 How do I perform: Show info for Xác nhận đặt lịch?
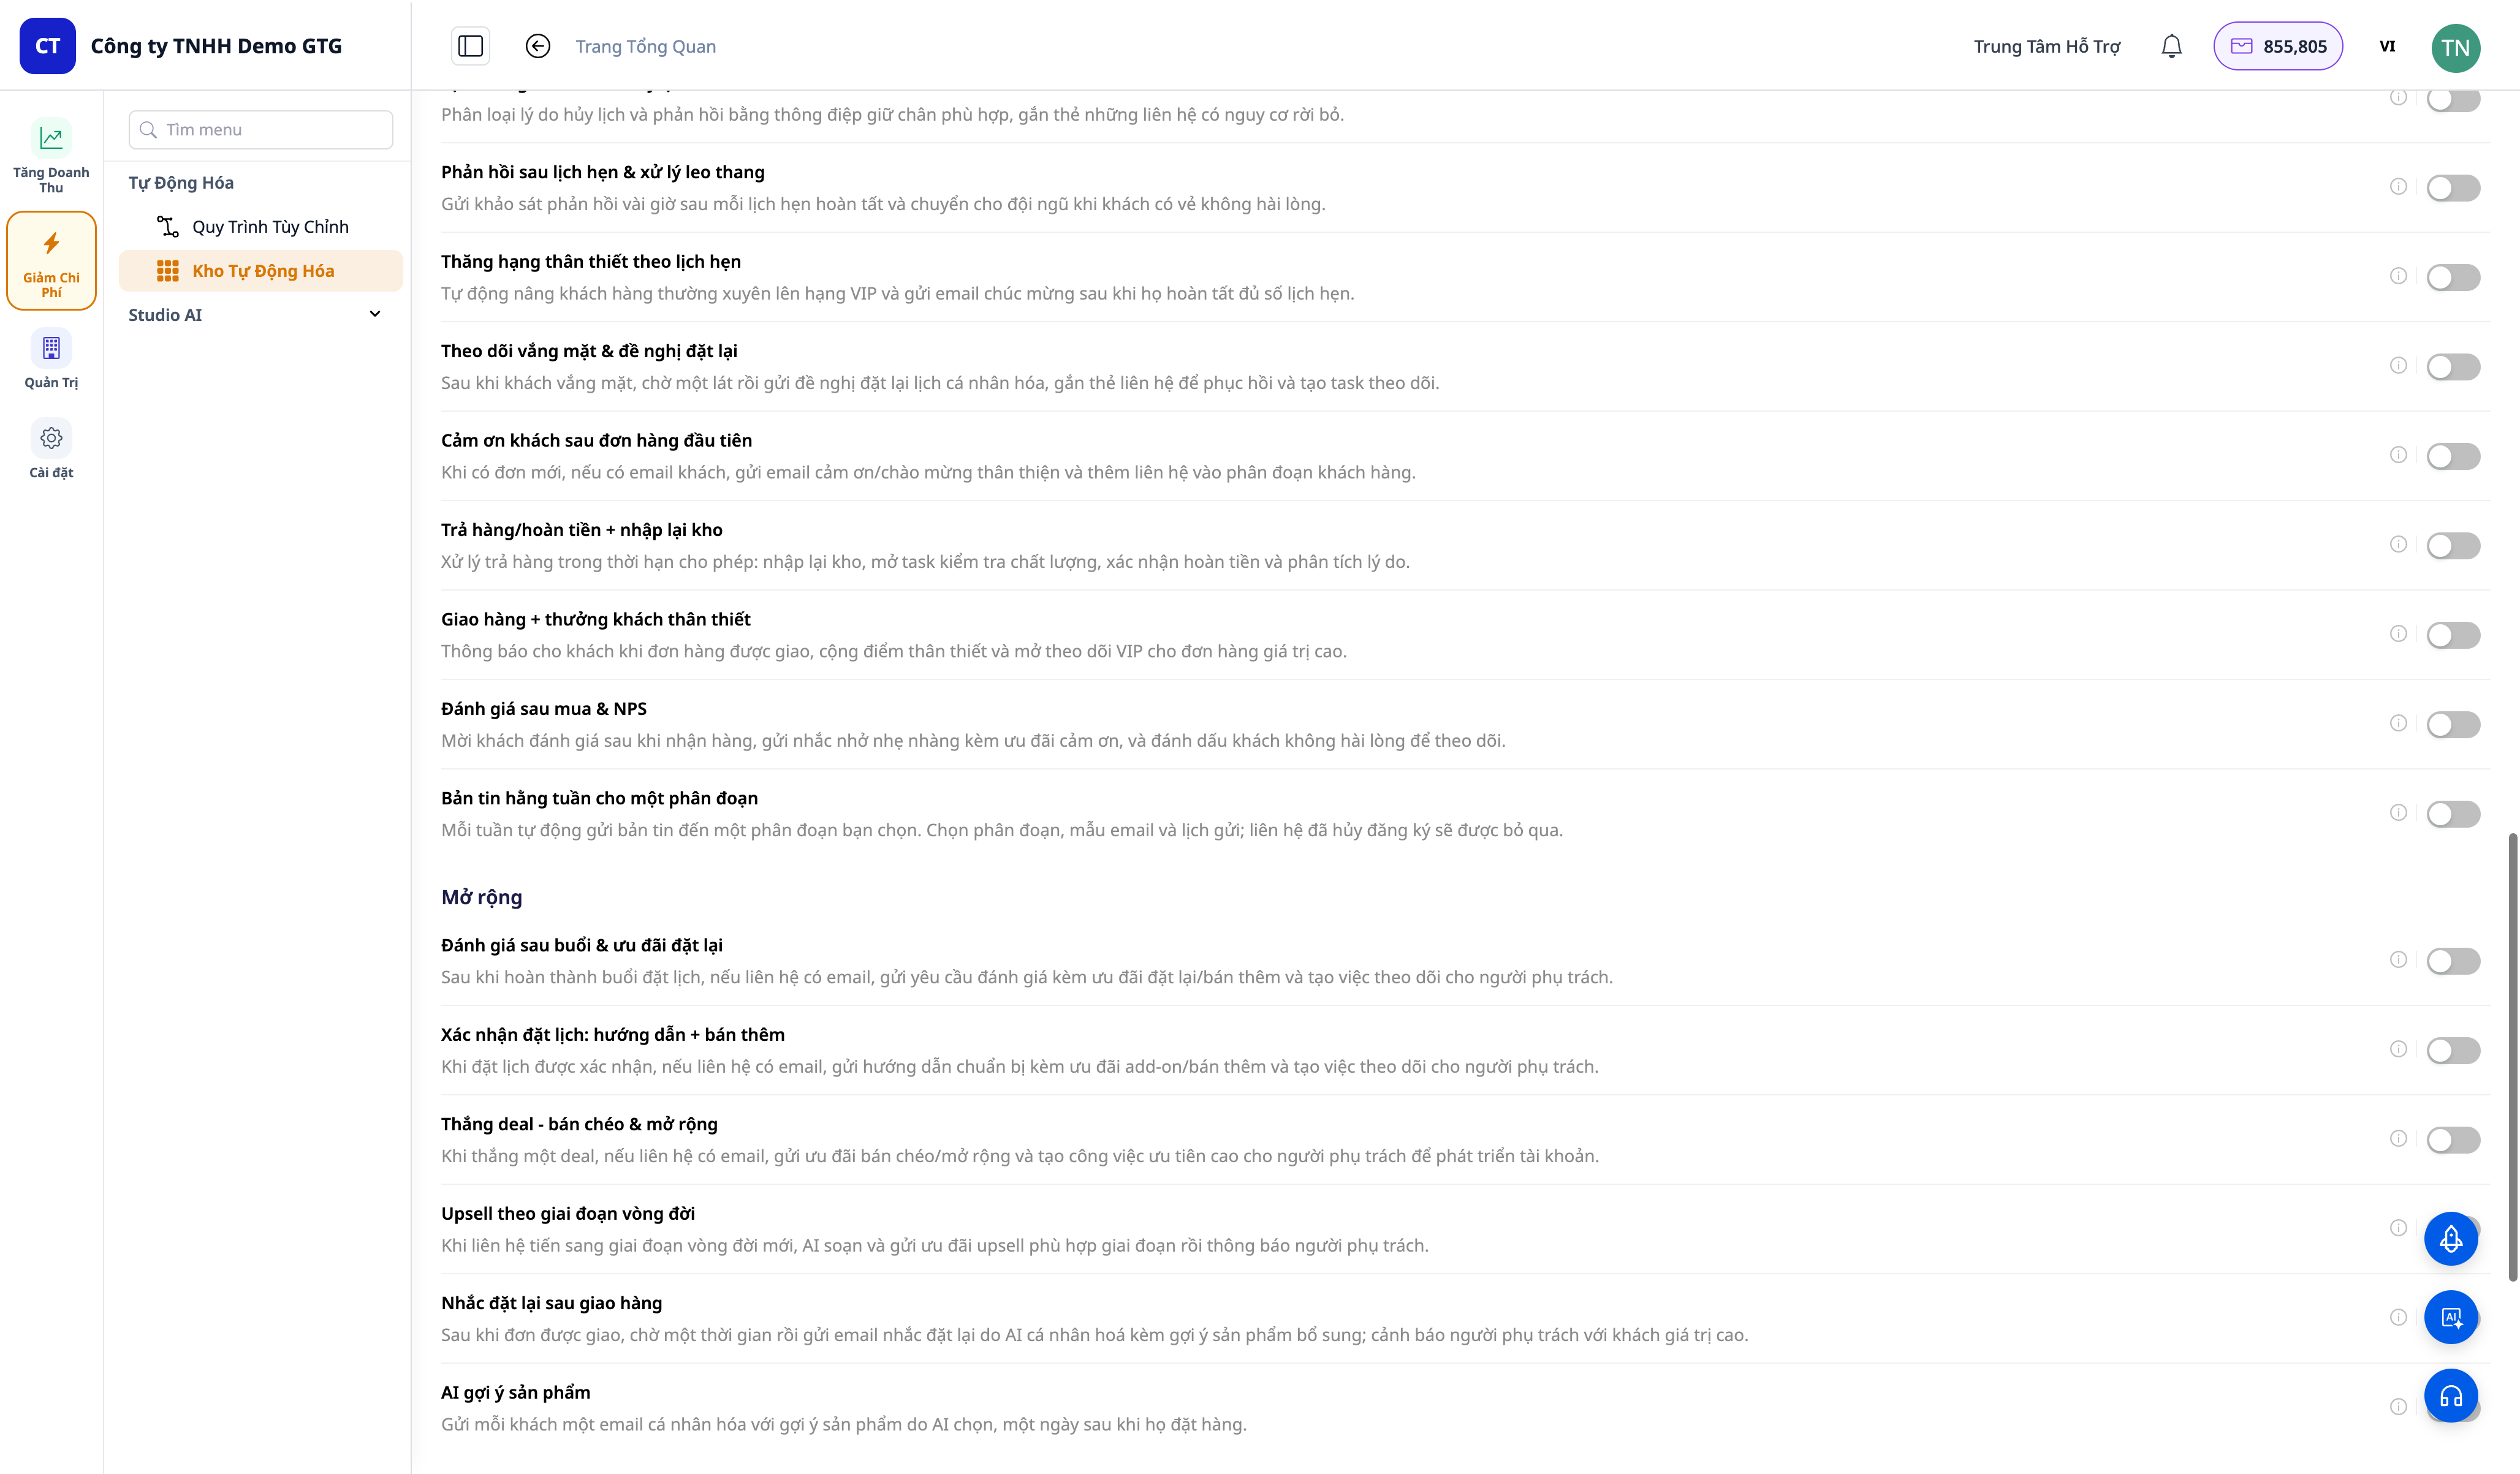(x=2398, y=1050)
